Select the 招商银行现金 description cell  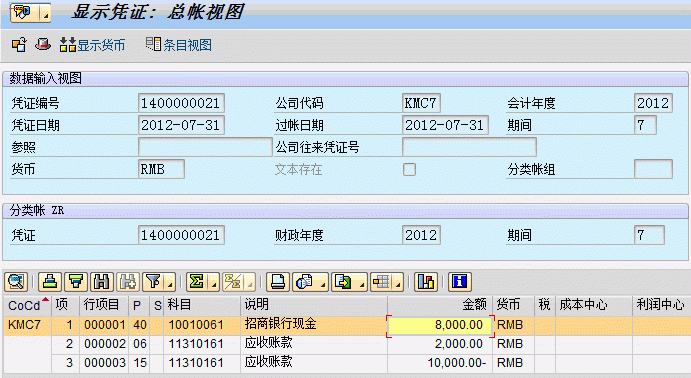pyautogui.click(x=314, y=325)
